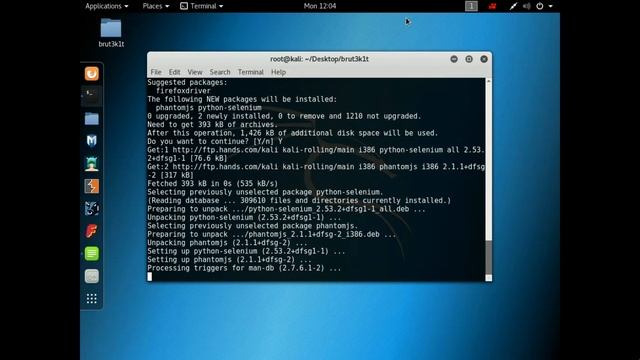This screenshot has height=360, width=640.
Task: Maximize the terminal window
Action: point(469,59)
